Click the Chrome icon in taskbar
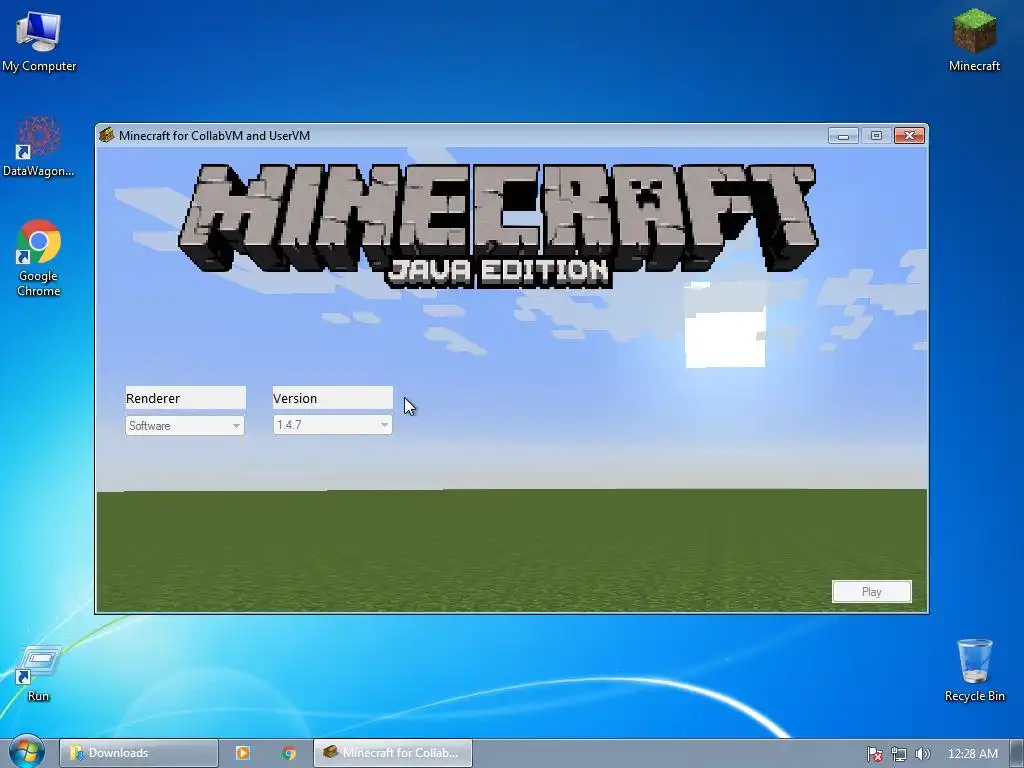 (x=289, y=753)
